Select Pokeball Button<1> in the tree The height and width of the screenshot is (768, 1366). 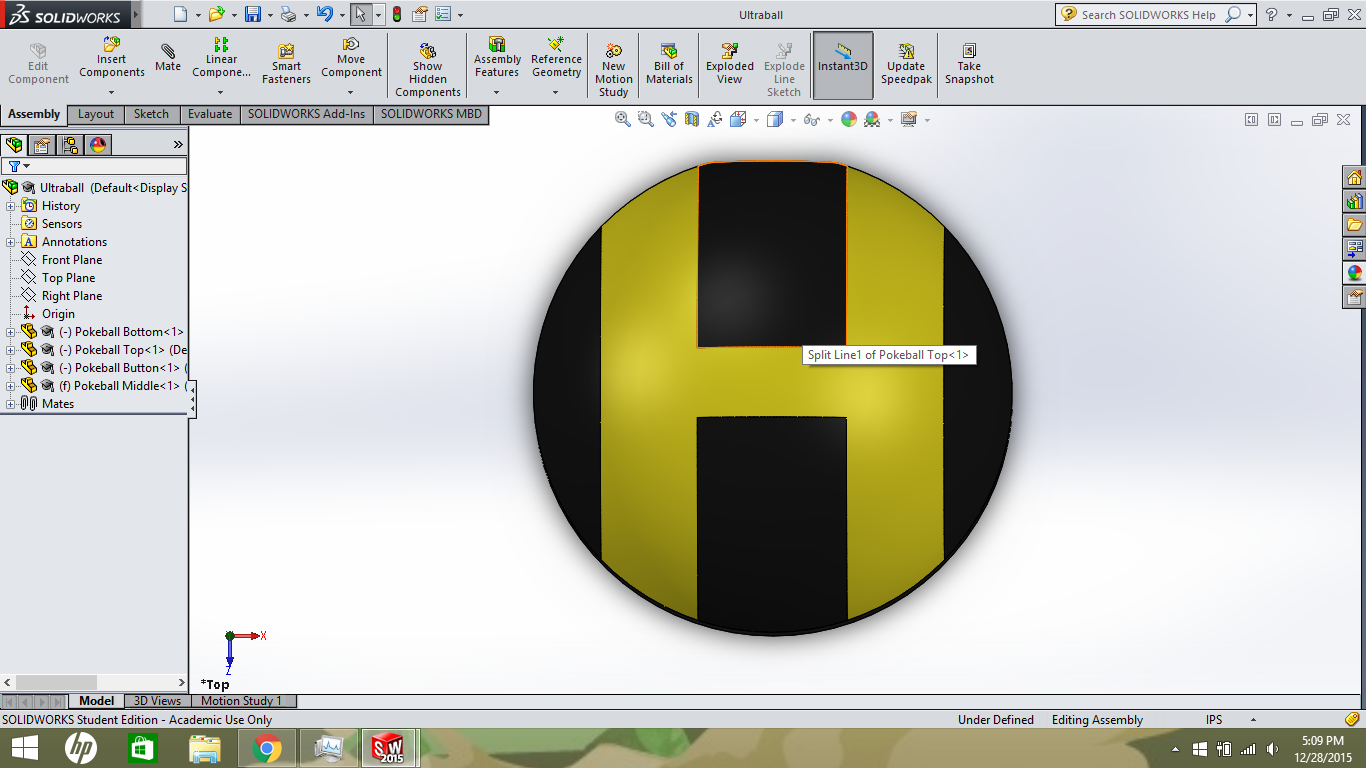coord(122,368)
